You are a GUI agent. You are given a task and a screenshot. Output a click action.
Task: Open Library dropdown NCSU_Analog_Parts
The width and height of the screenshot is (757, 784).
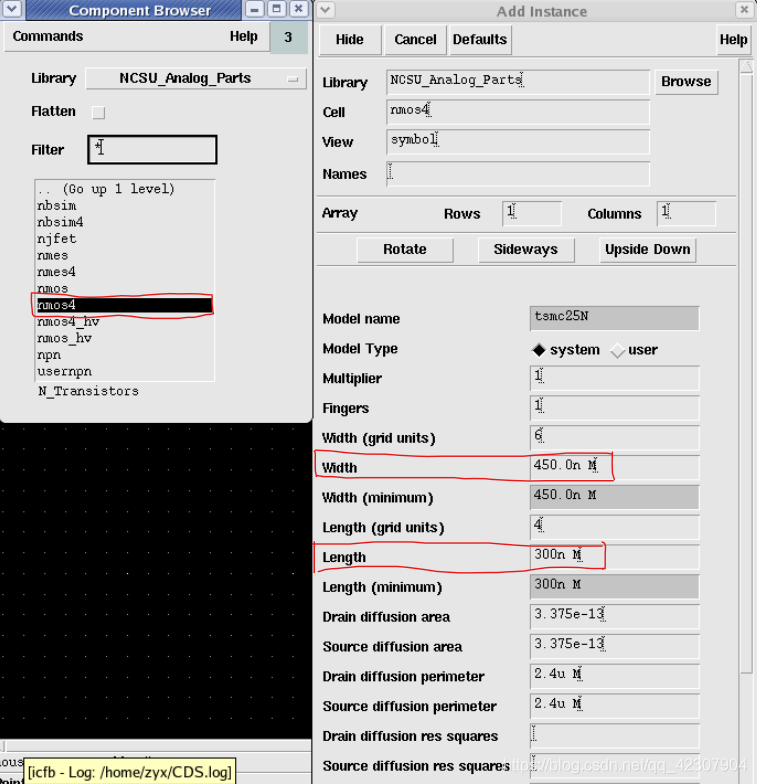pyautogui.click(x=196, y=78)
